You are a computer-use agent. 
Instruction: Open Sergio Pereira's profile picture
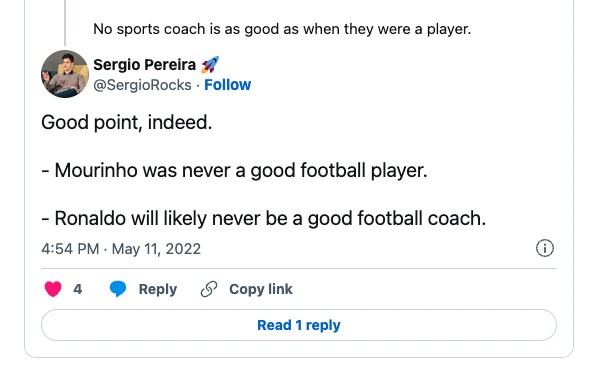tap(65, 74)
